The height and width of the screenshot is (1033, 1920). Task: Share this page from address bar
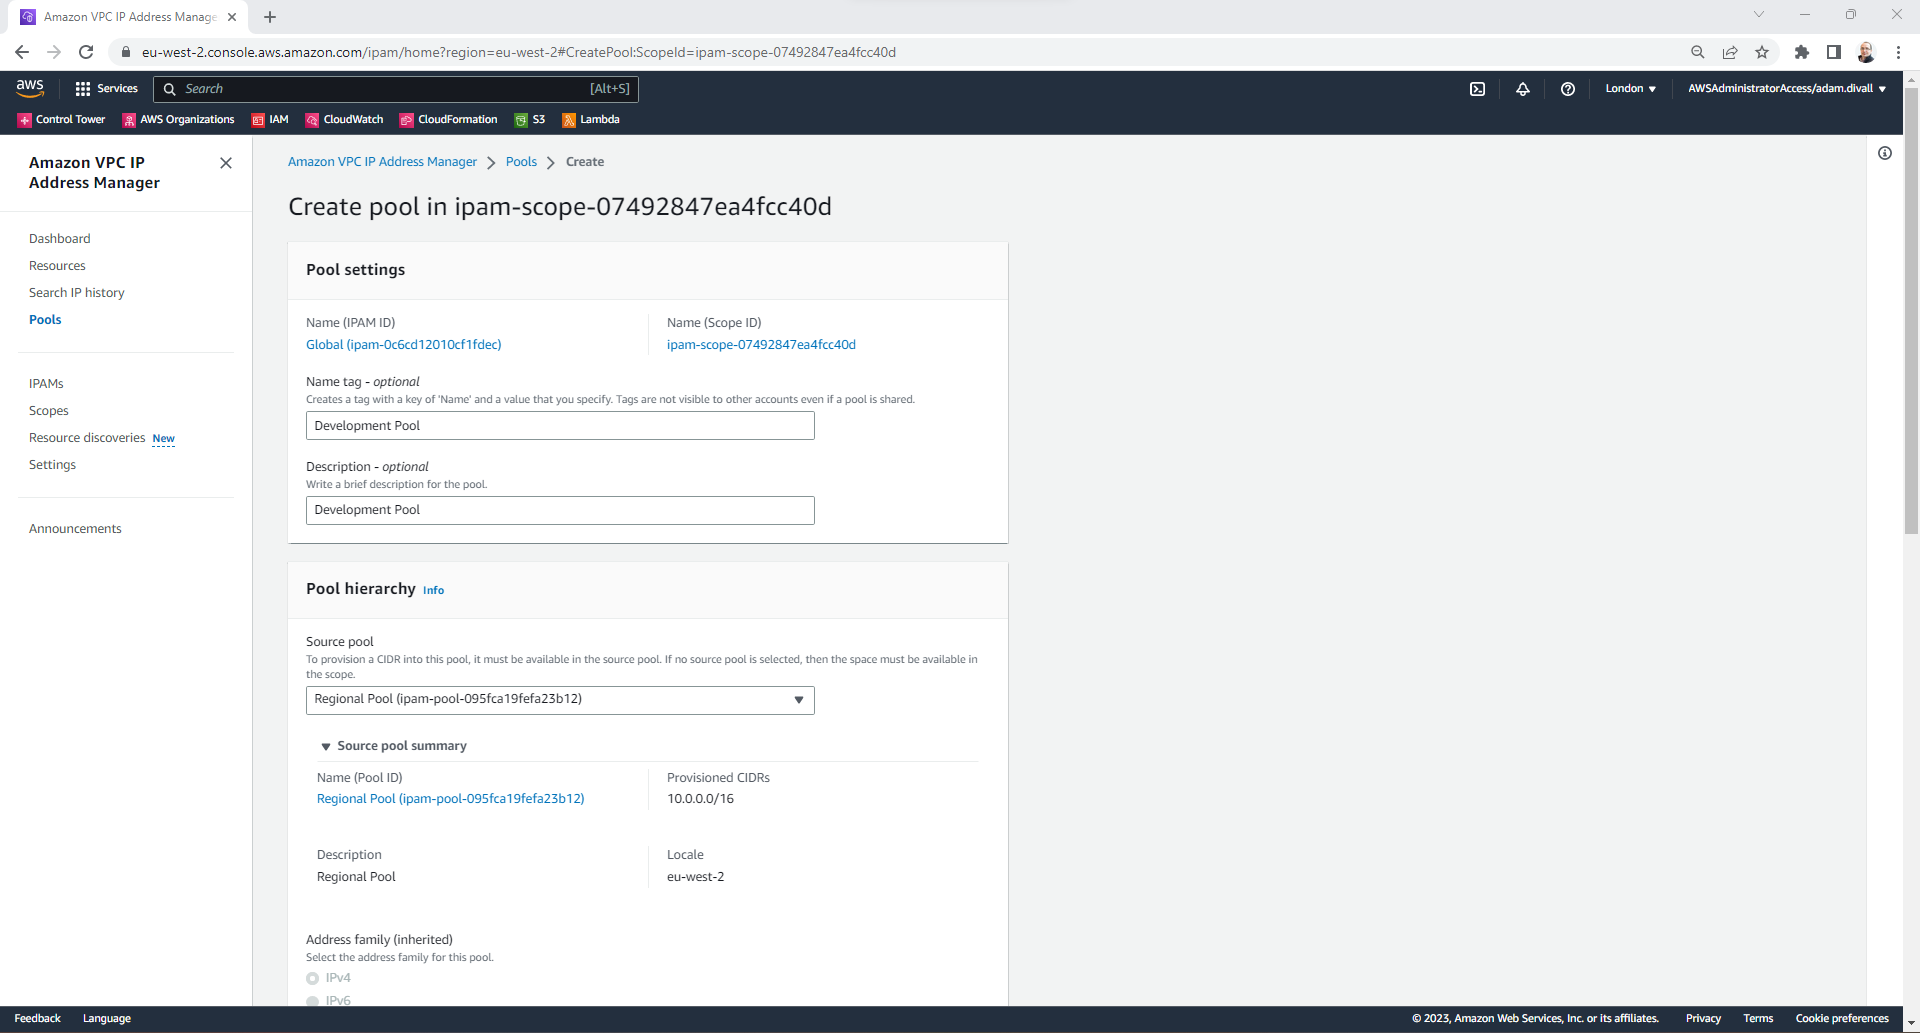pos(1730,52)
